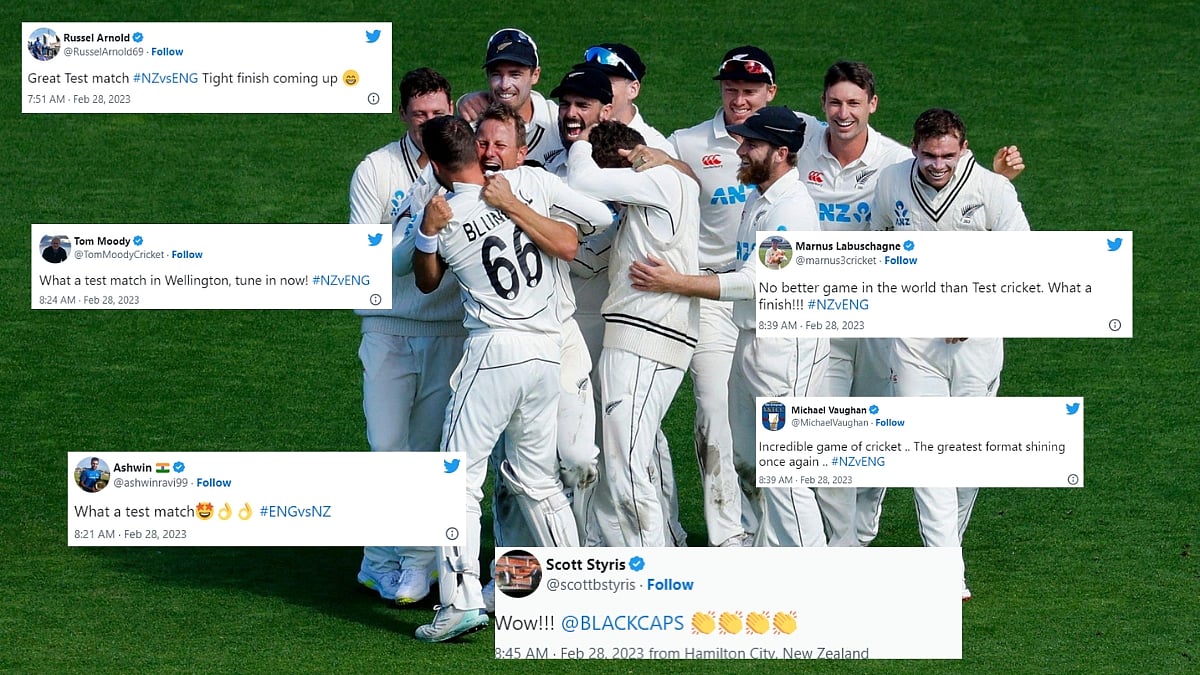Follow Ashwin from tweet card

[x=213, y=482]
